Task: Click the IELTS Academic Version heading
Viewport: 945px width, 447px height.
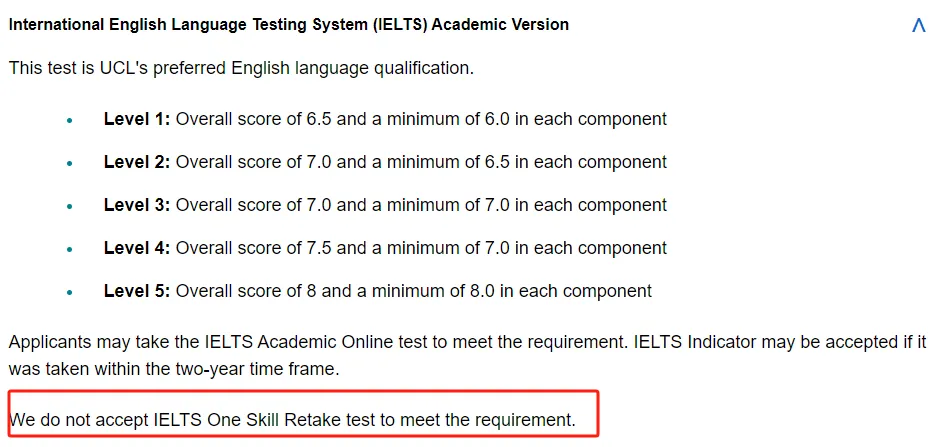Action: 289,24
